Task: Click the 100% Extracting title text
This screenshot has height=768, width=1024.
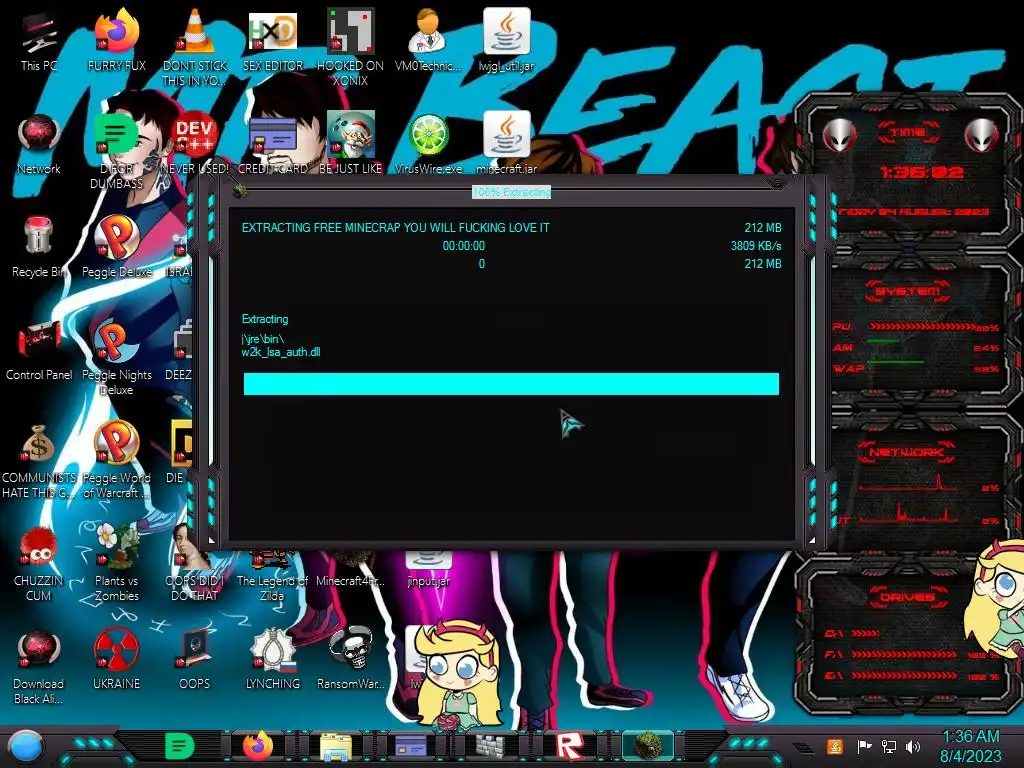Action: [x=511, y=192]
